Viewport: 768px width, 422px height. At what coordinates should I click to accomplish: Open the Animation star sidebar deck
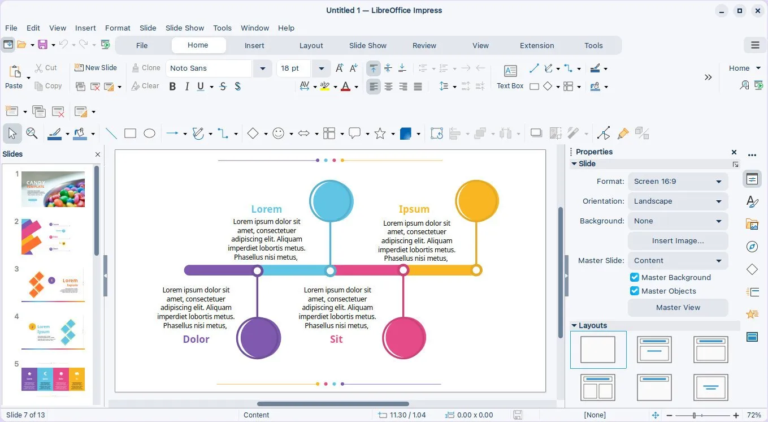point(752,314)
